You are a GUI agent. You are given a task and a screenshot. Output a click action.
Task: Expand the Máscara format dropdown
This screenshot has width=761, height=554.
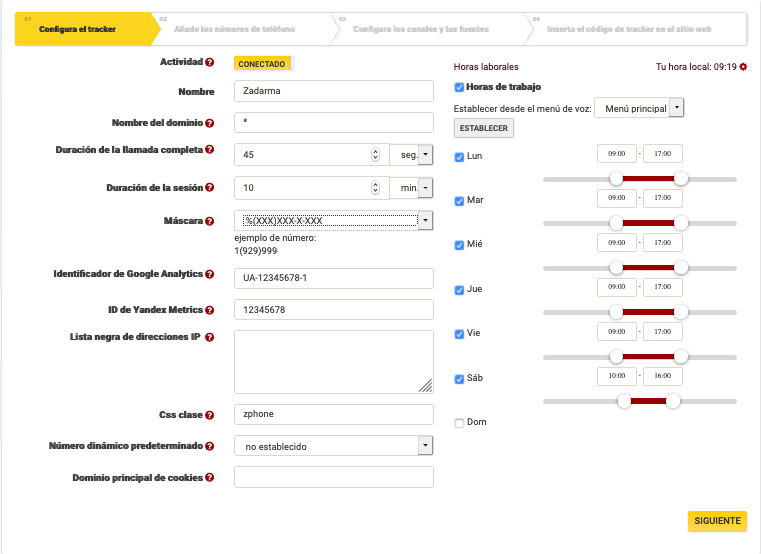coord(333,220)
